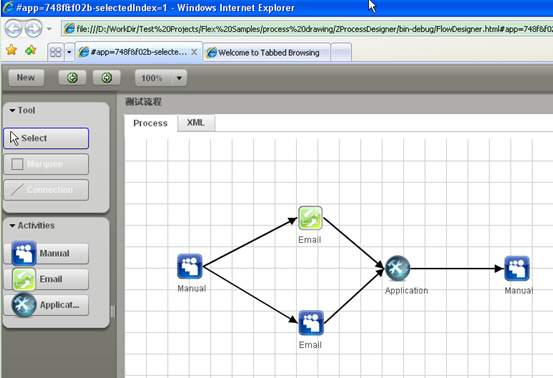Click the blue Email node at bottom
This screenshot has width=553, height=378.
tap(311, 323)
